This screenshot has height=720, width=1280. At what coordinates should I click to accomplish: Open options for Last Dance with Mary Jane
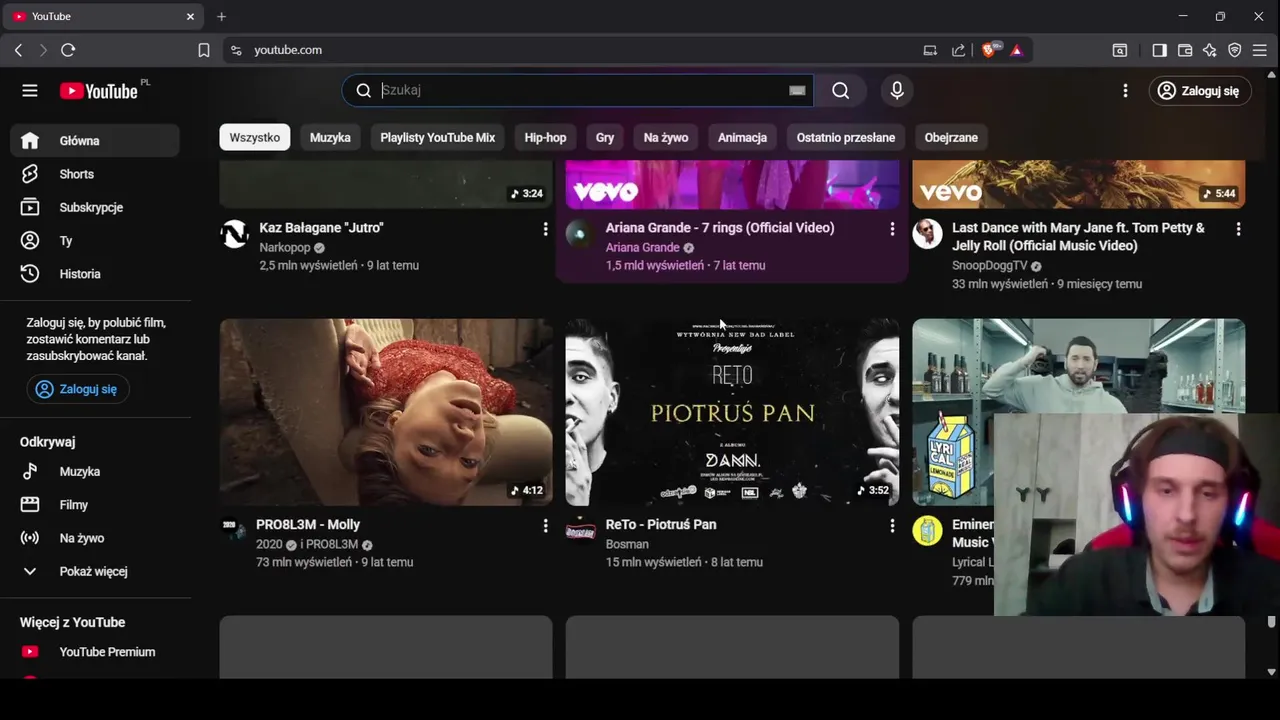1238,229
